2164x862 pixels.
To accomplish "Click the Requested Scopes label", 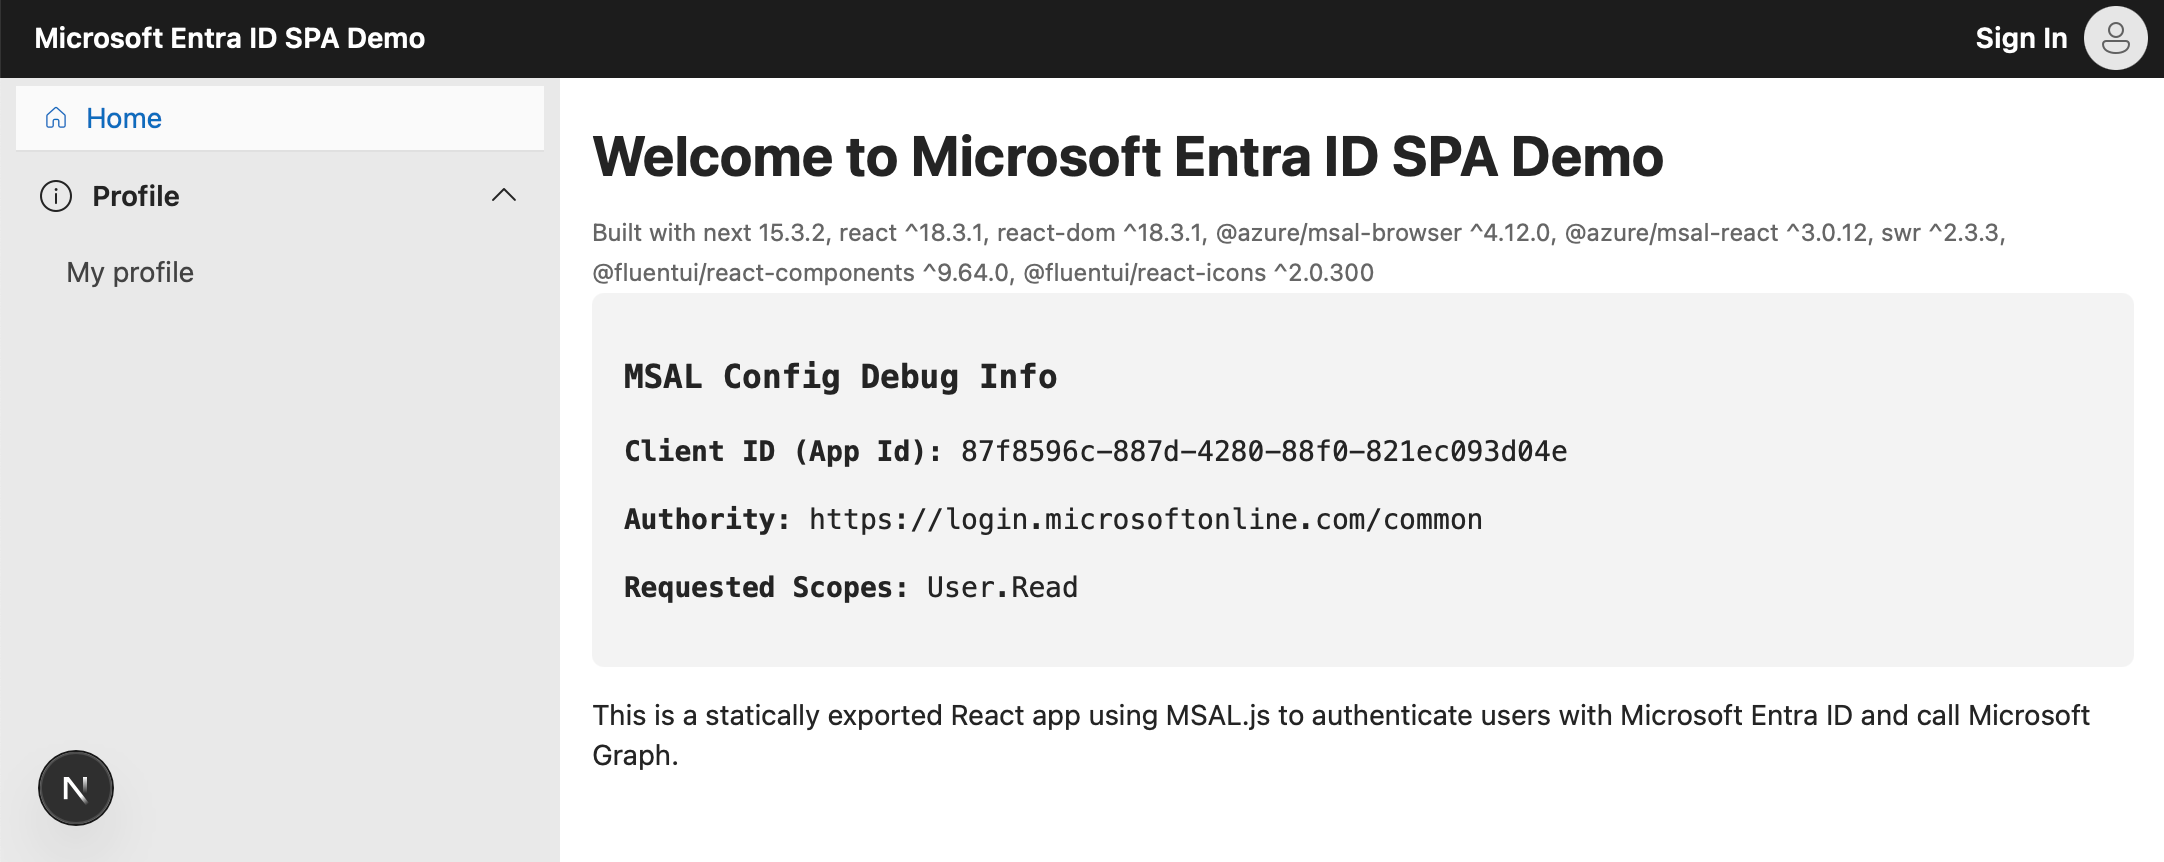I will (766, 587).
